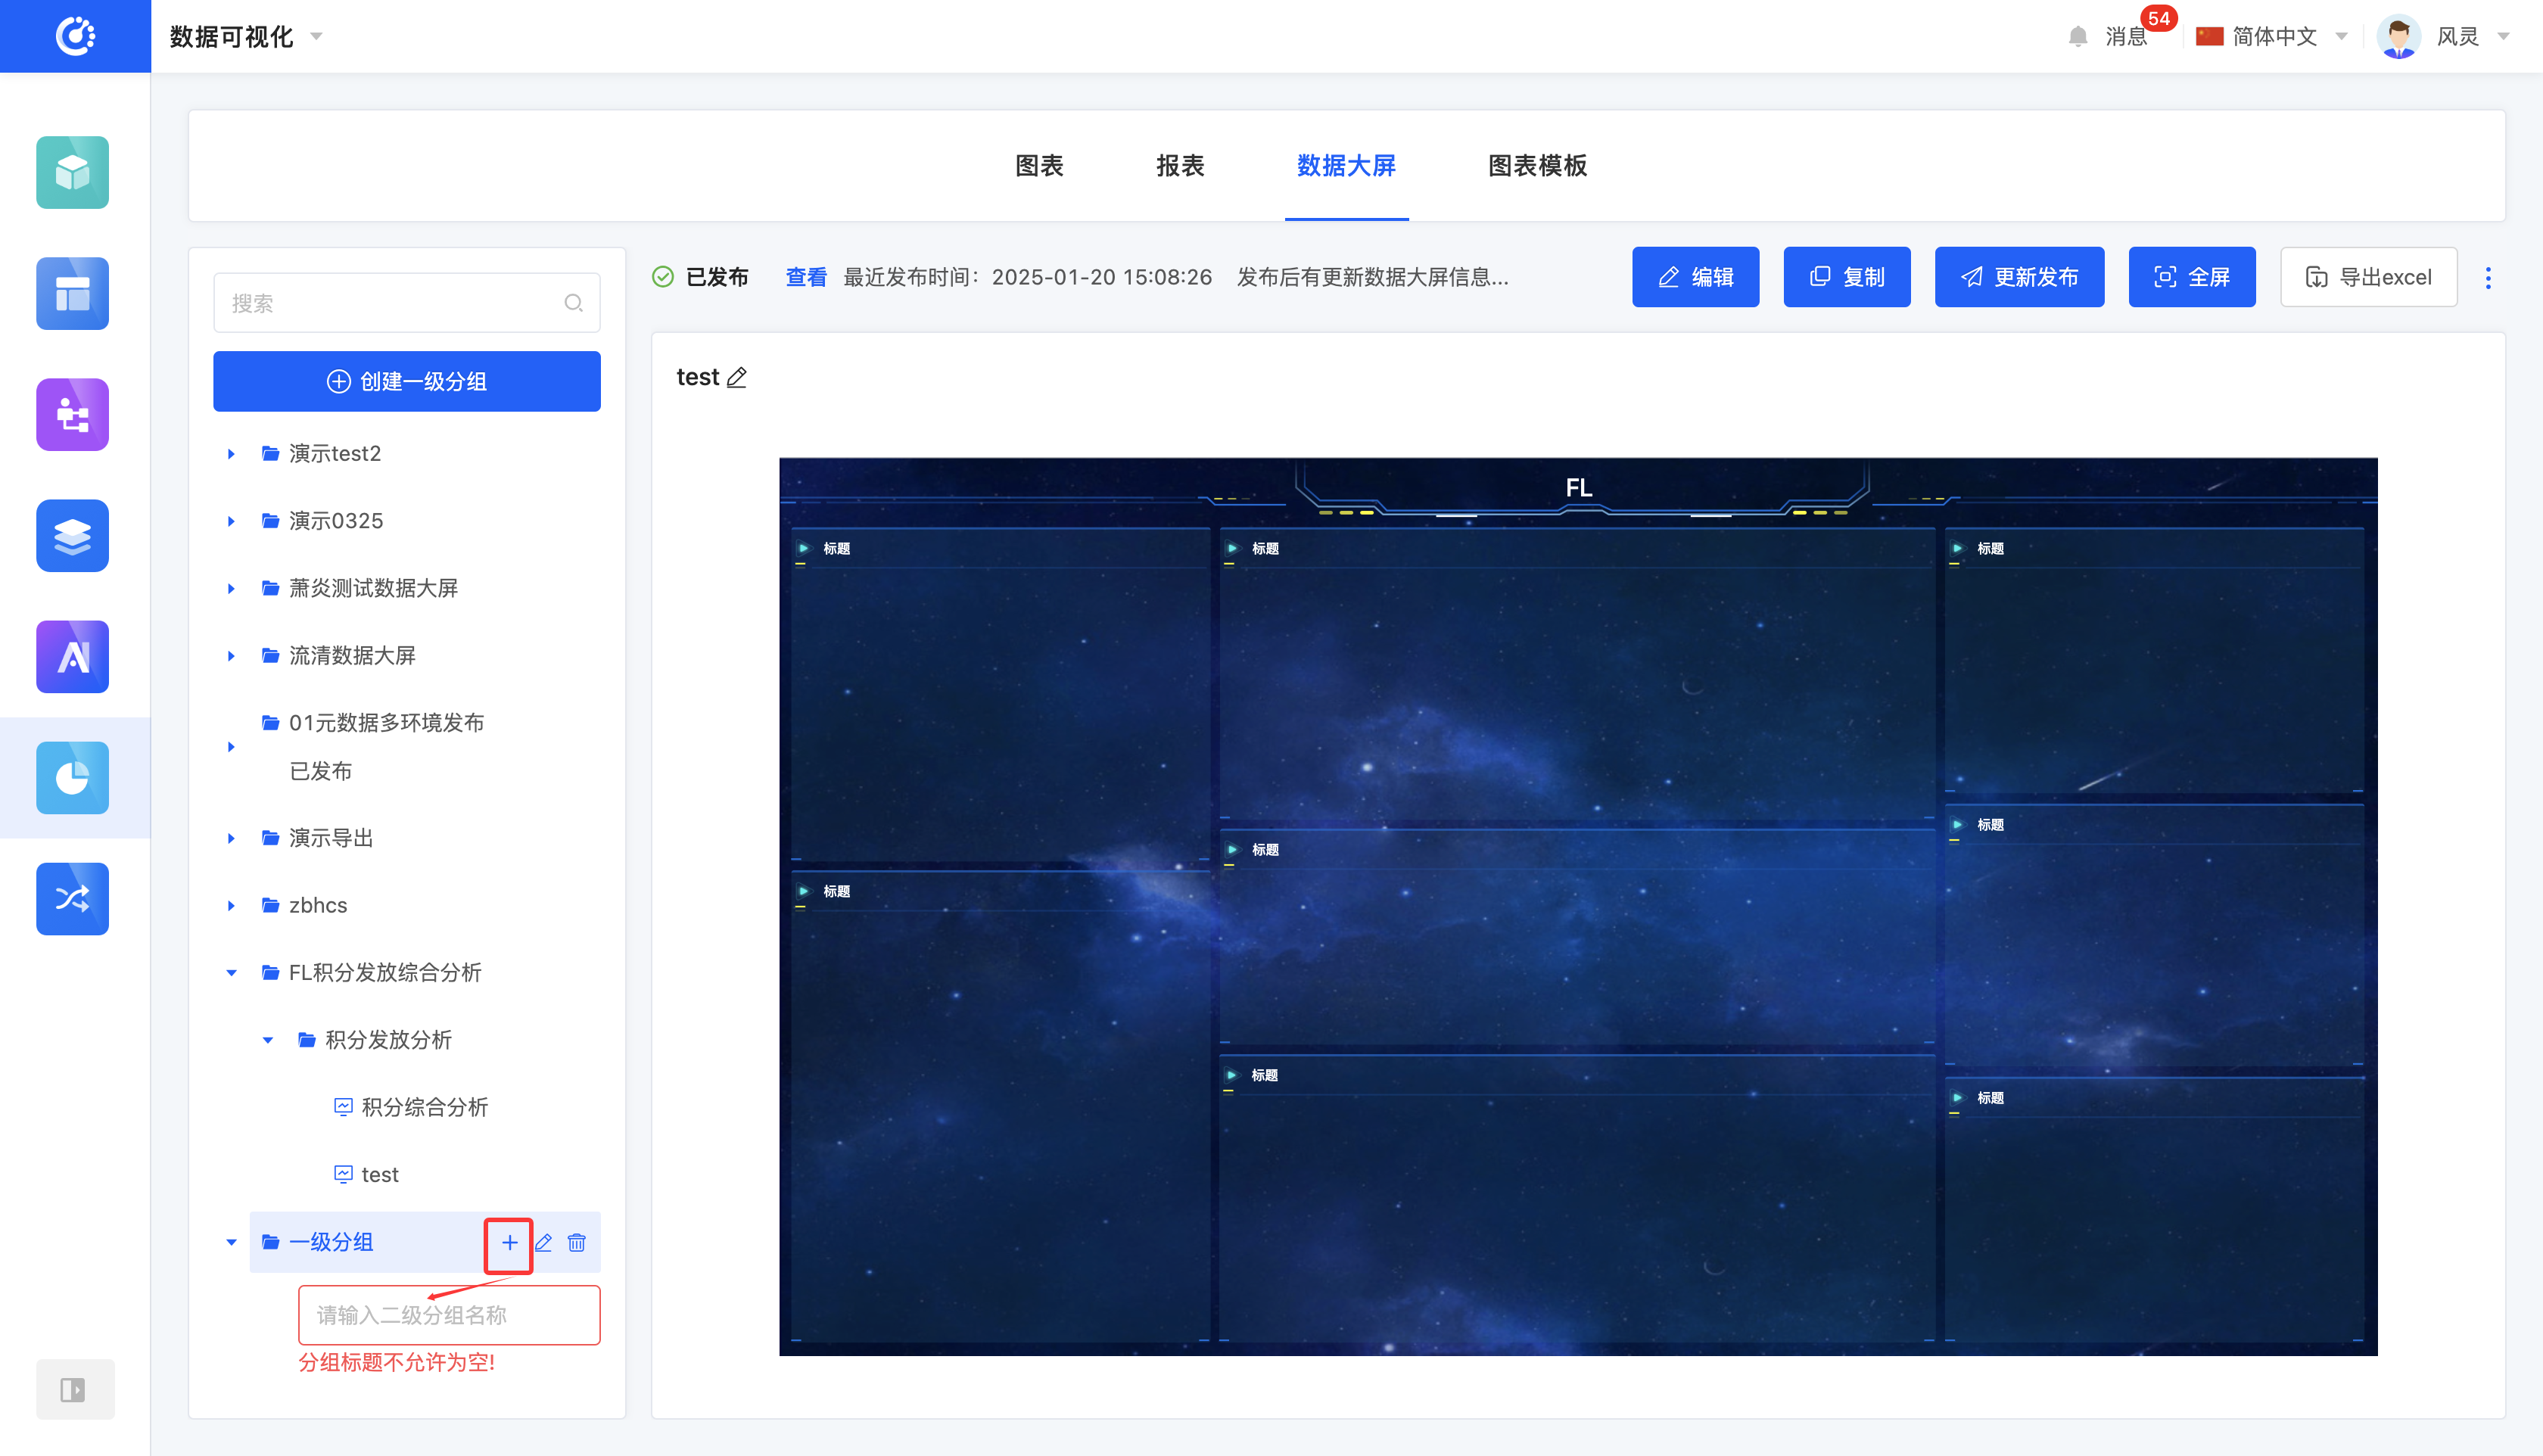Viewport: 2543px width, 1456px height.
Task: Click the sidebar collapse icon at bottom
Action: click(x=74, y=1389)
